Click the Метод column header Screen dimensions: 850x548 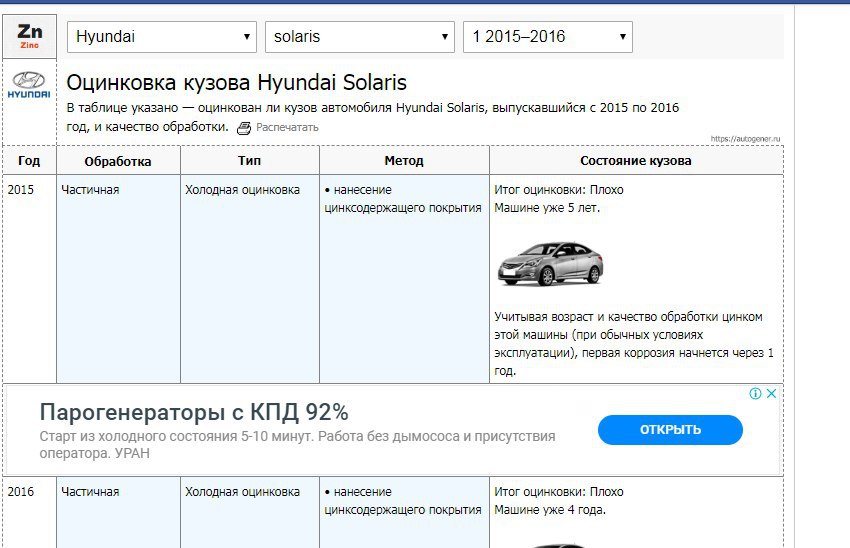(404, 160)
